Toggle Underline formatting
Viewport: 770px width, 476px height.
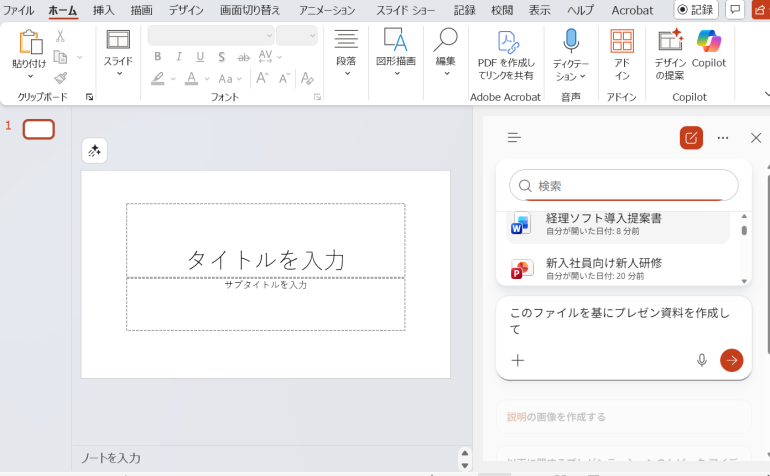point(200,57)
